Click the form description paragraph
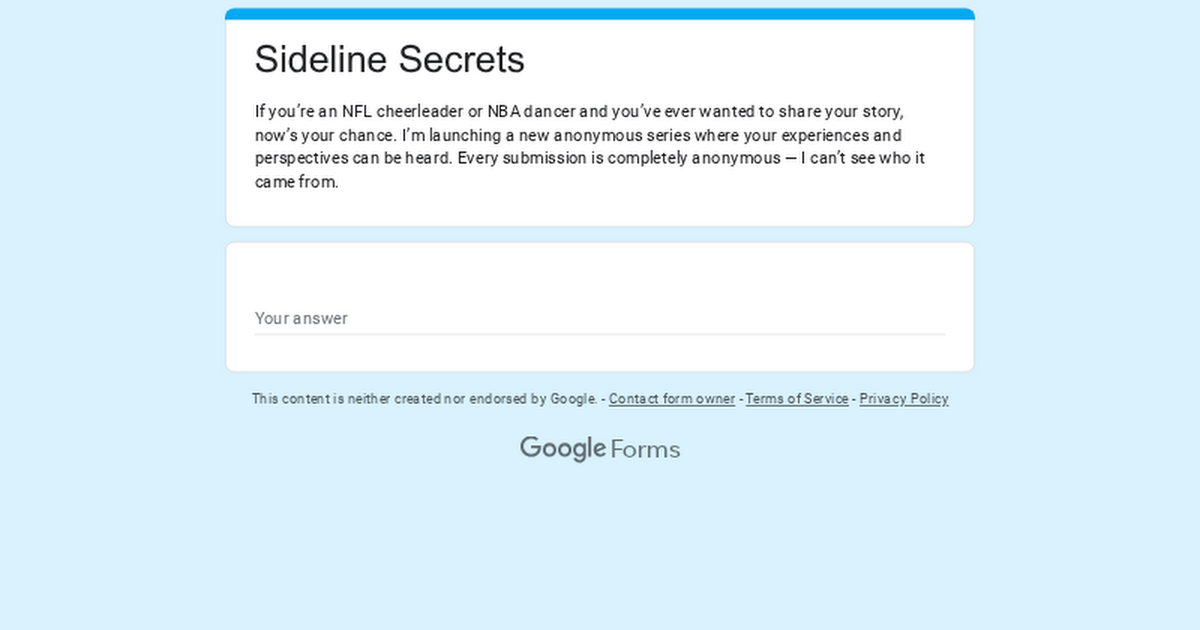Screen dimensions: 1200x630 [x=590, y=146]
